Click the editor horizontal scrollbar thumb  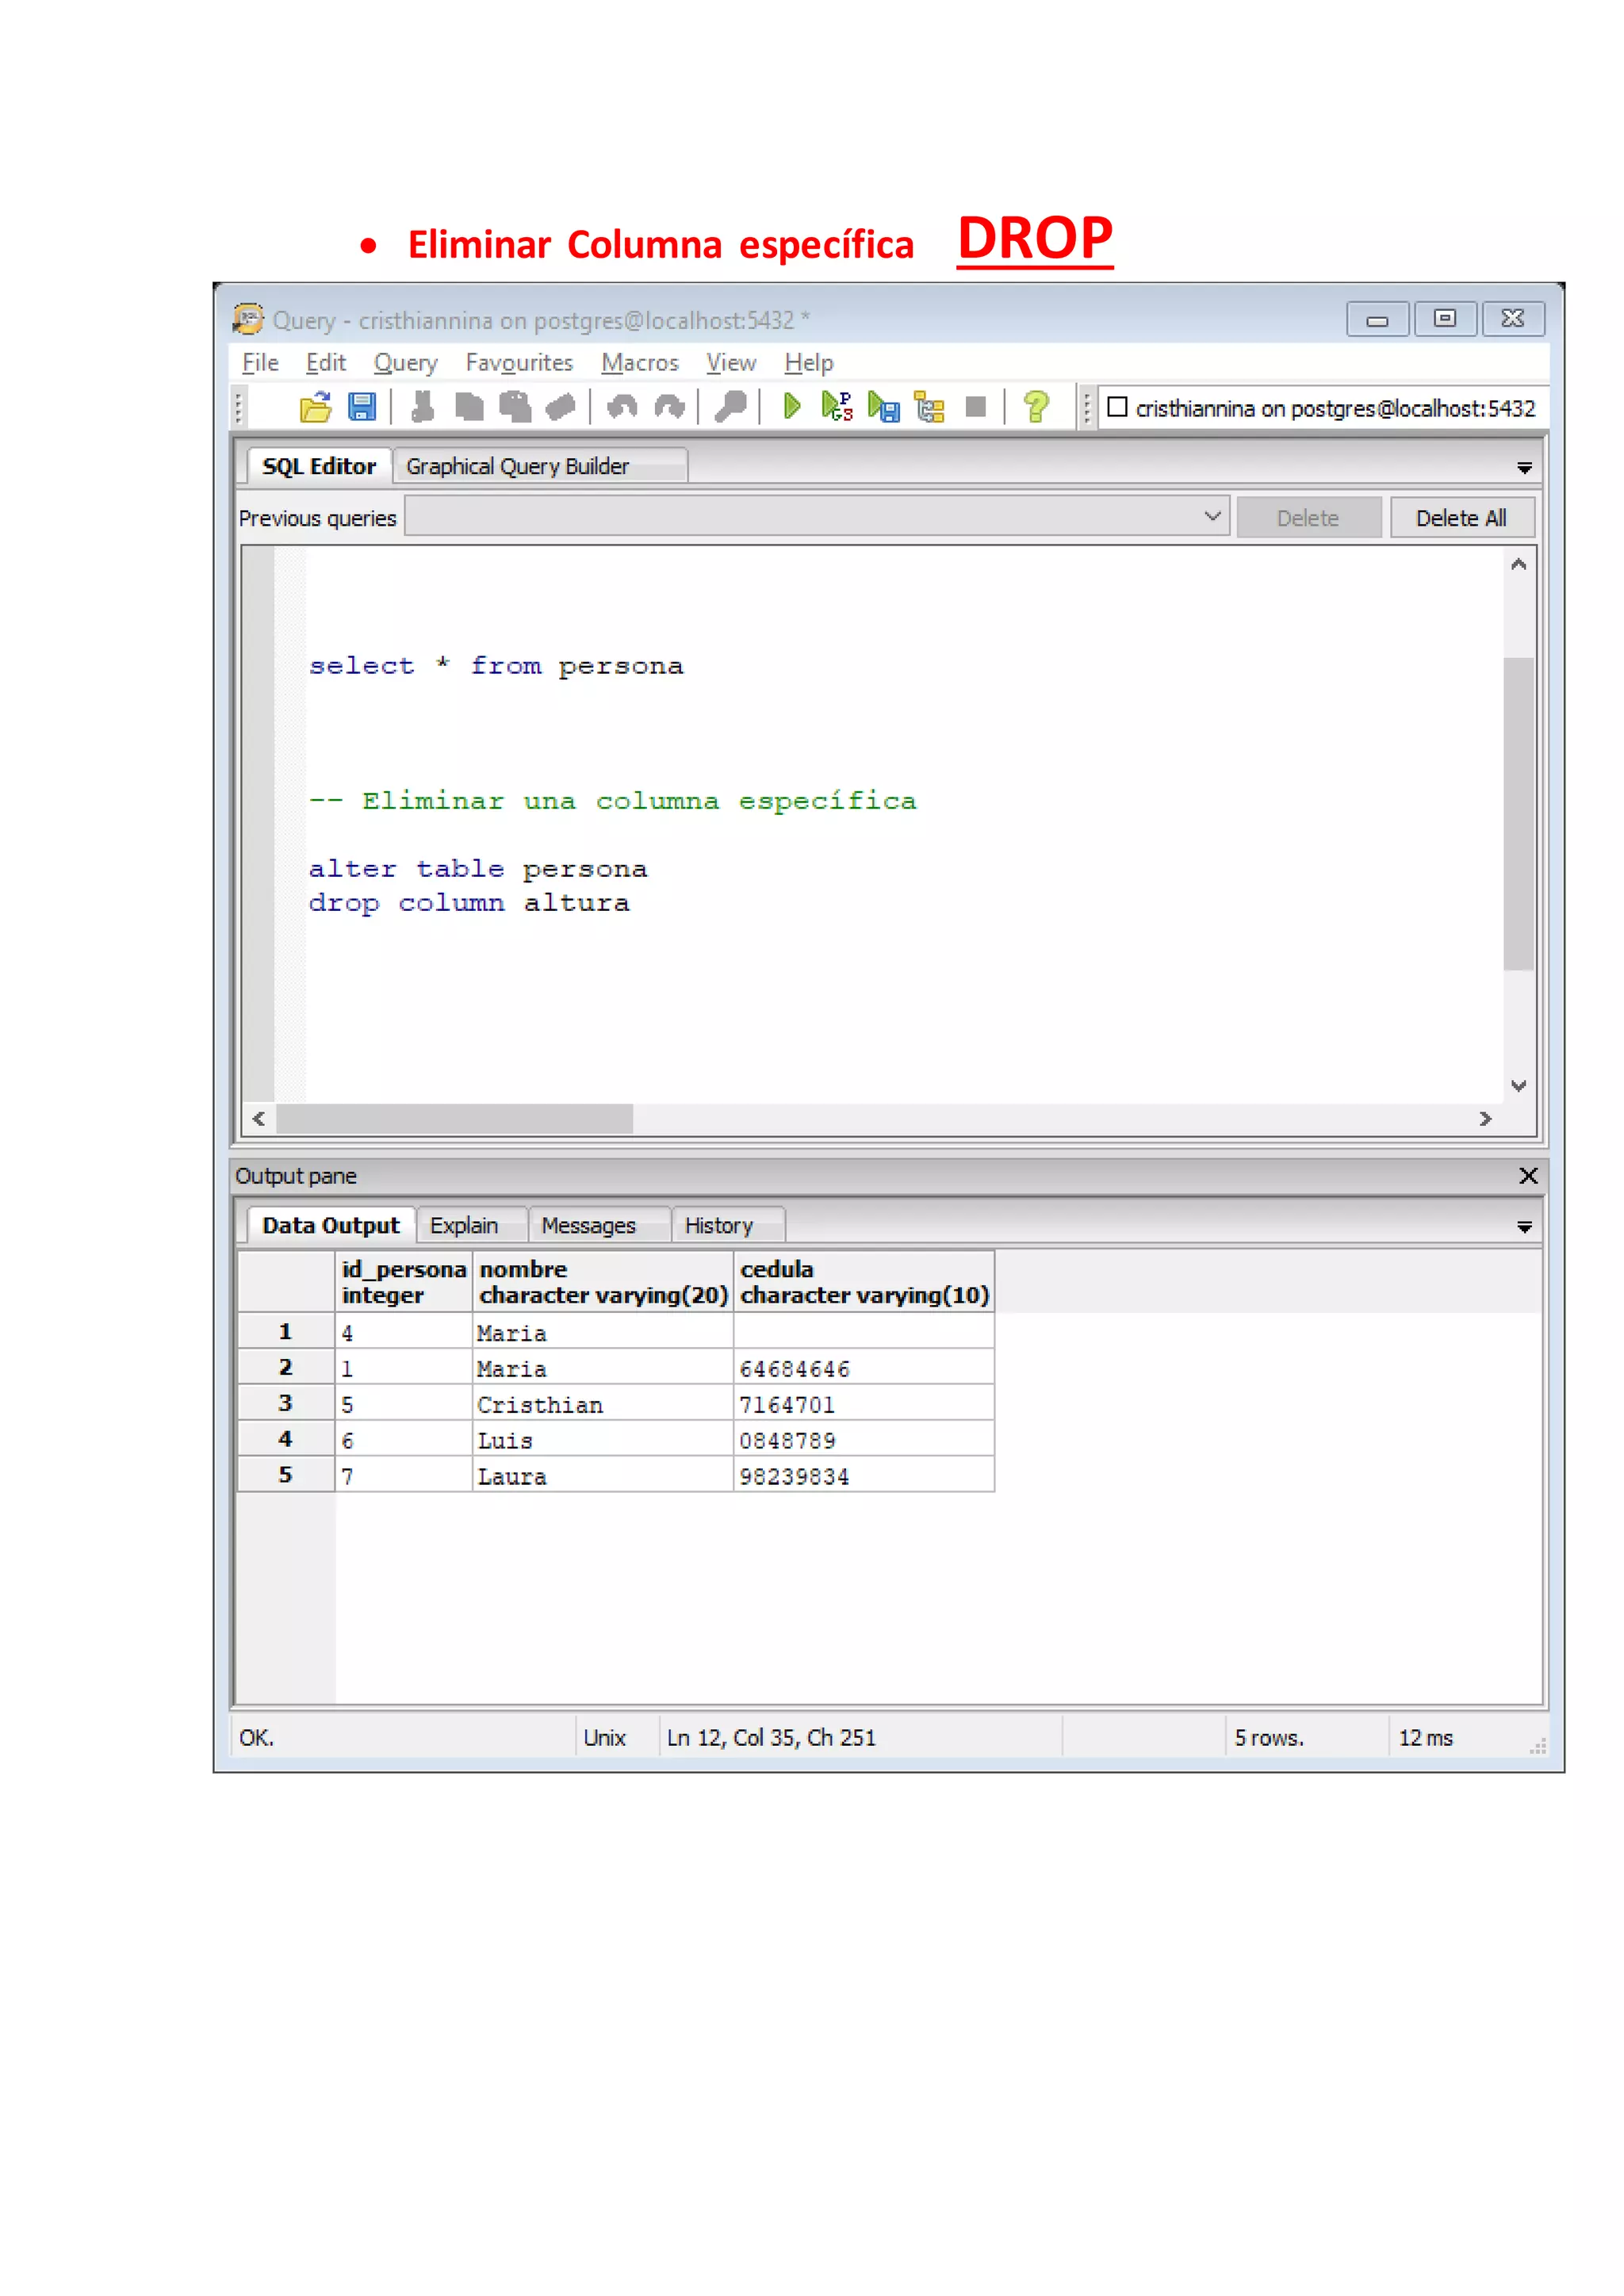455,1118
